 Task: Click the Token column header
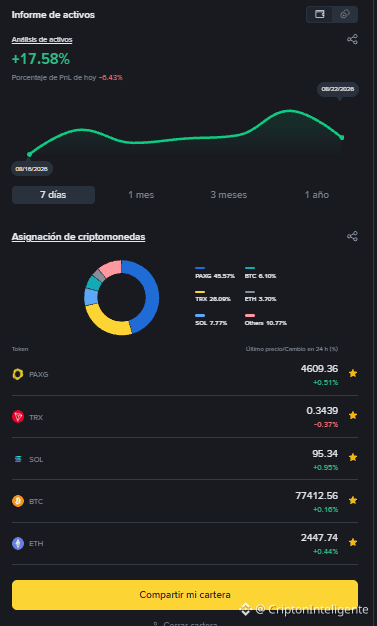(x=20, y=349)
